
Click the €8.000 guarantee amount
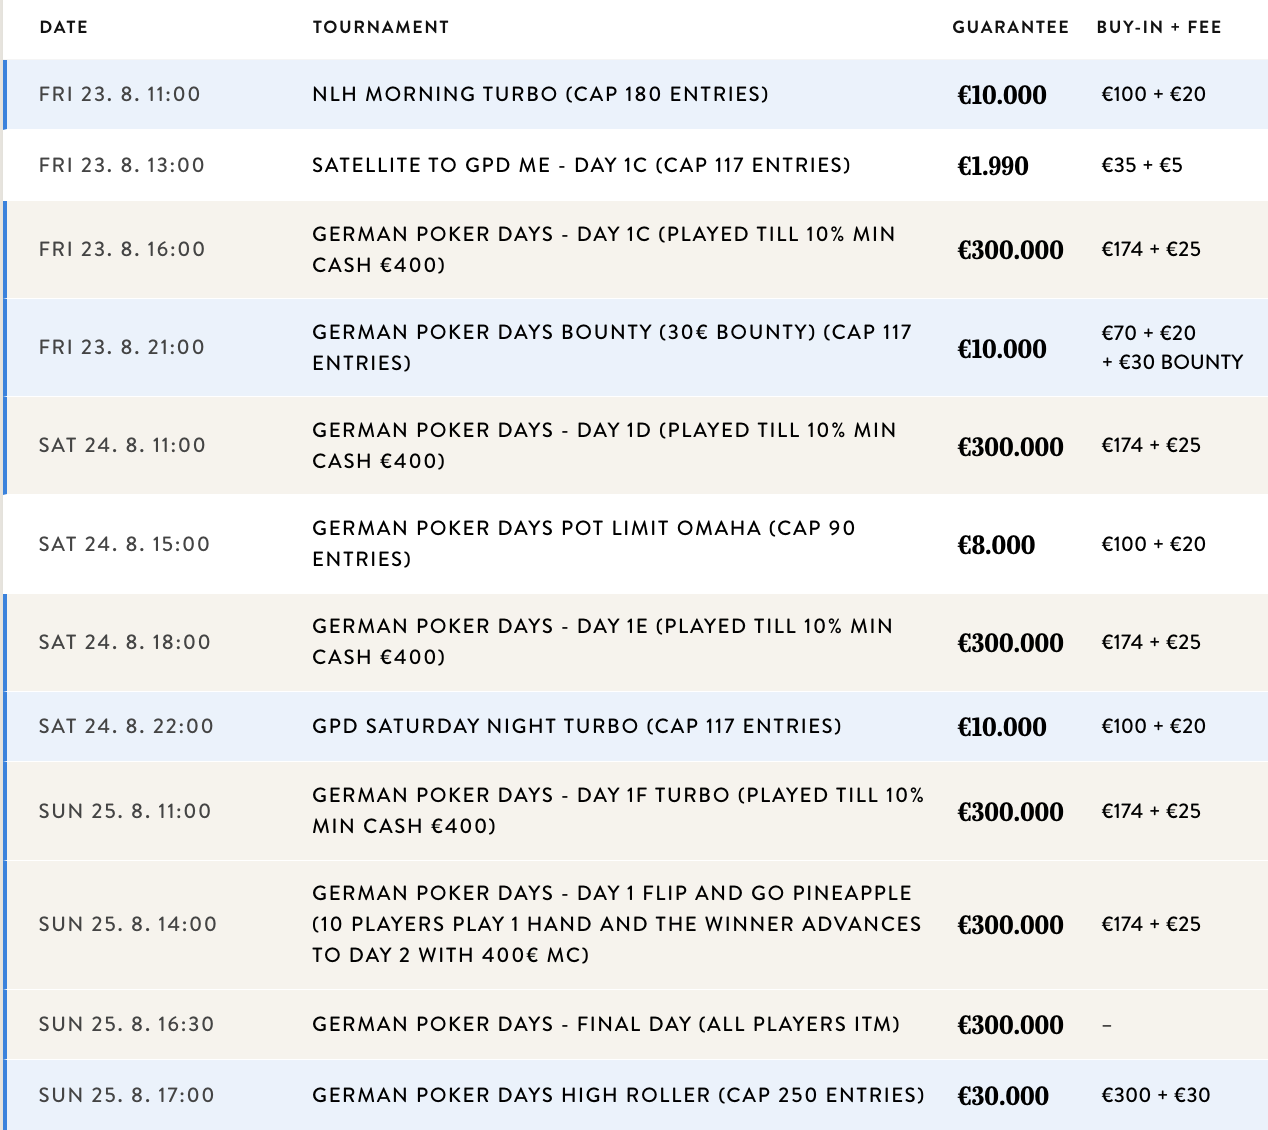tap(996, 545)
